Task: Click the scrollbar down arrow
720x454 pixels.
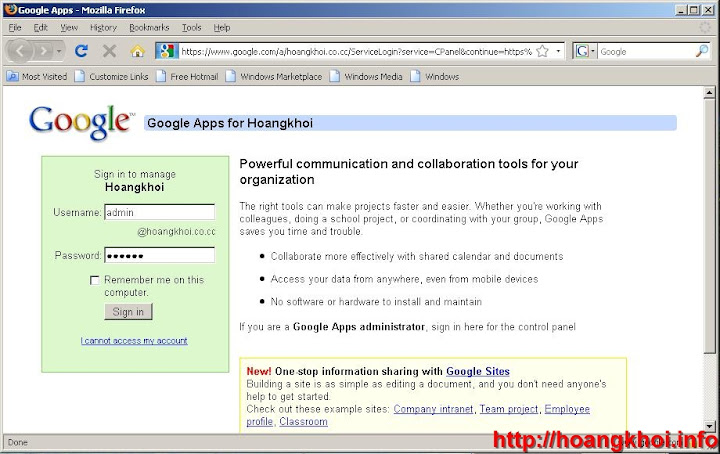Action: (709, 426)
